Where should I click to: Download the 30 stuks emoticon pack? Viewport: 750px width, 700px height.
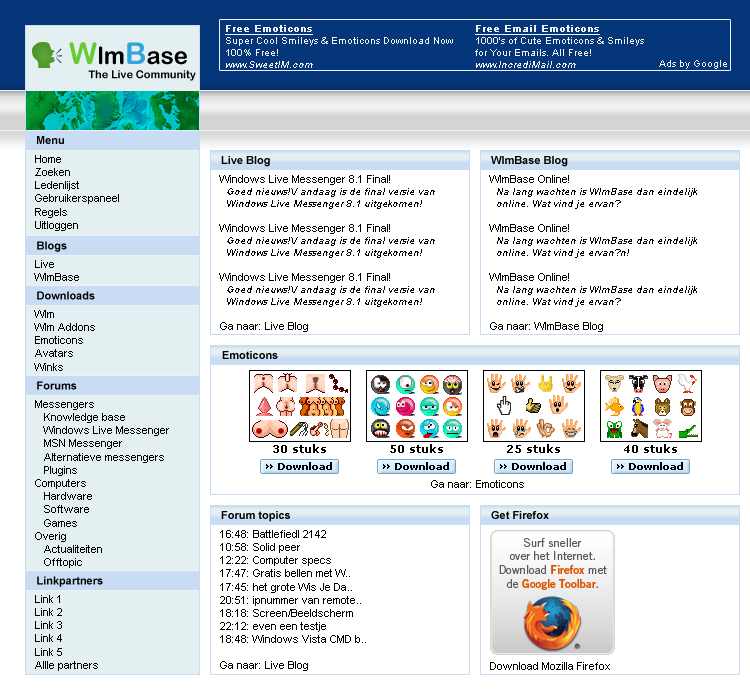[x=299, y=467]
